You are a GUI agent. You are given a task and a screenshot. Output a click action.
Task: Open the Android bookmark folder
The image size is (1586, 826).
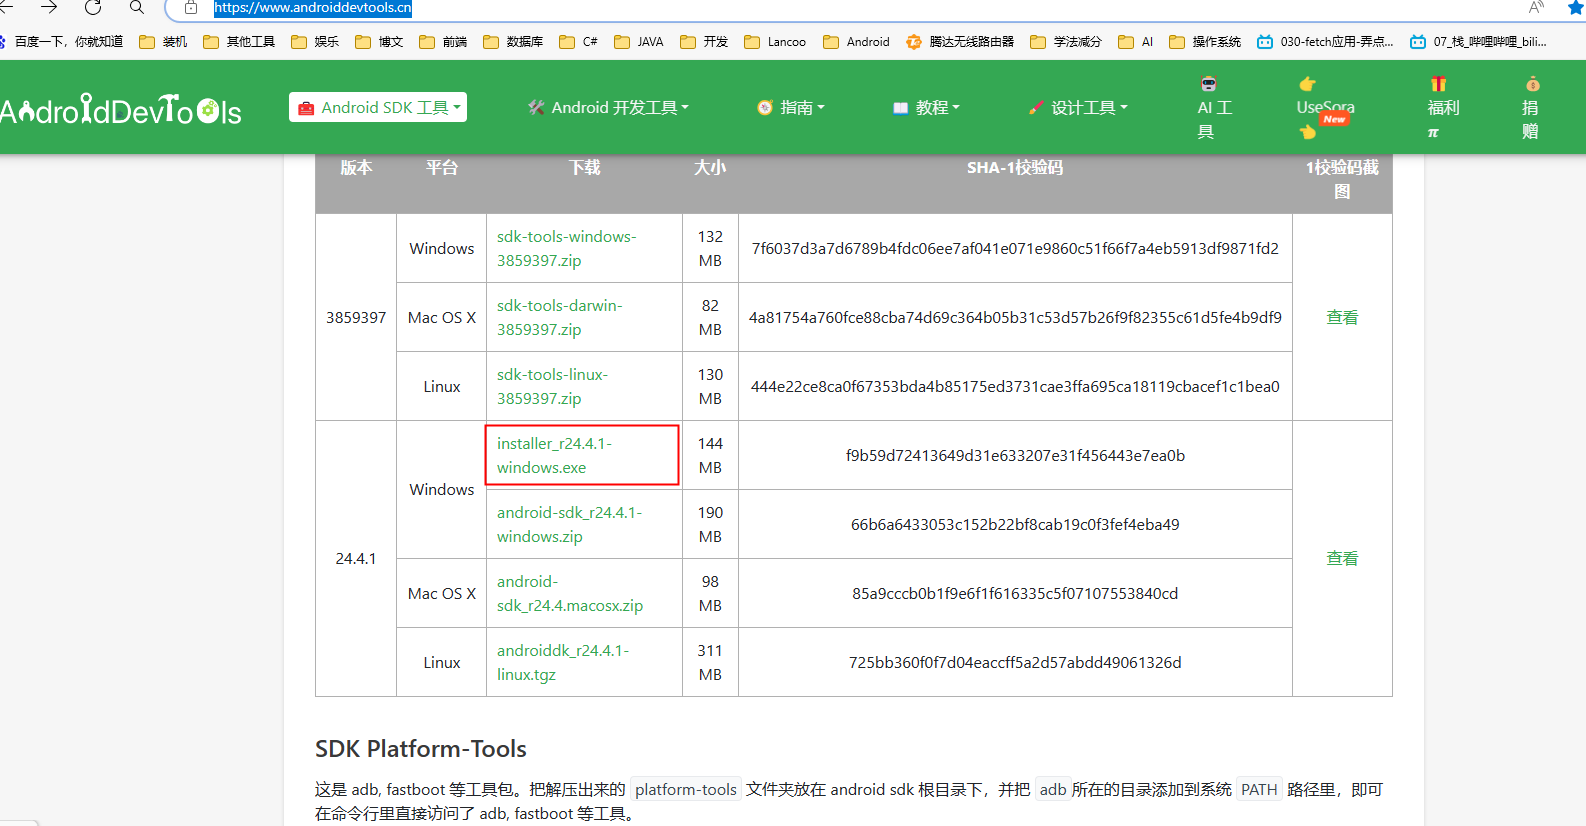[856, 42]
